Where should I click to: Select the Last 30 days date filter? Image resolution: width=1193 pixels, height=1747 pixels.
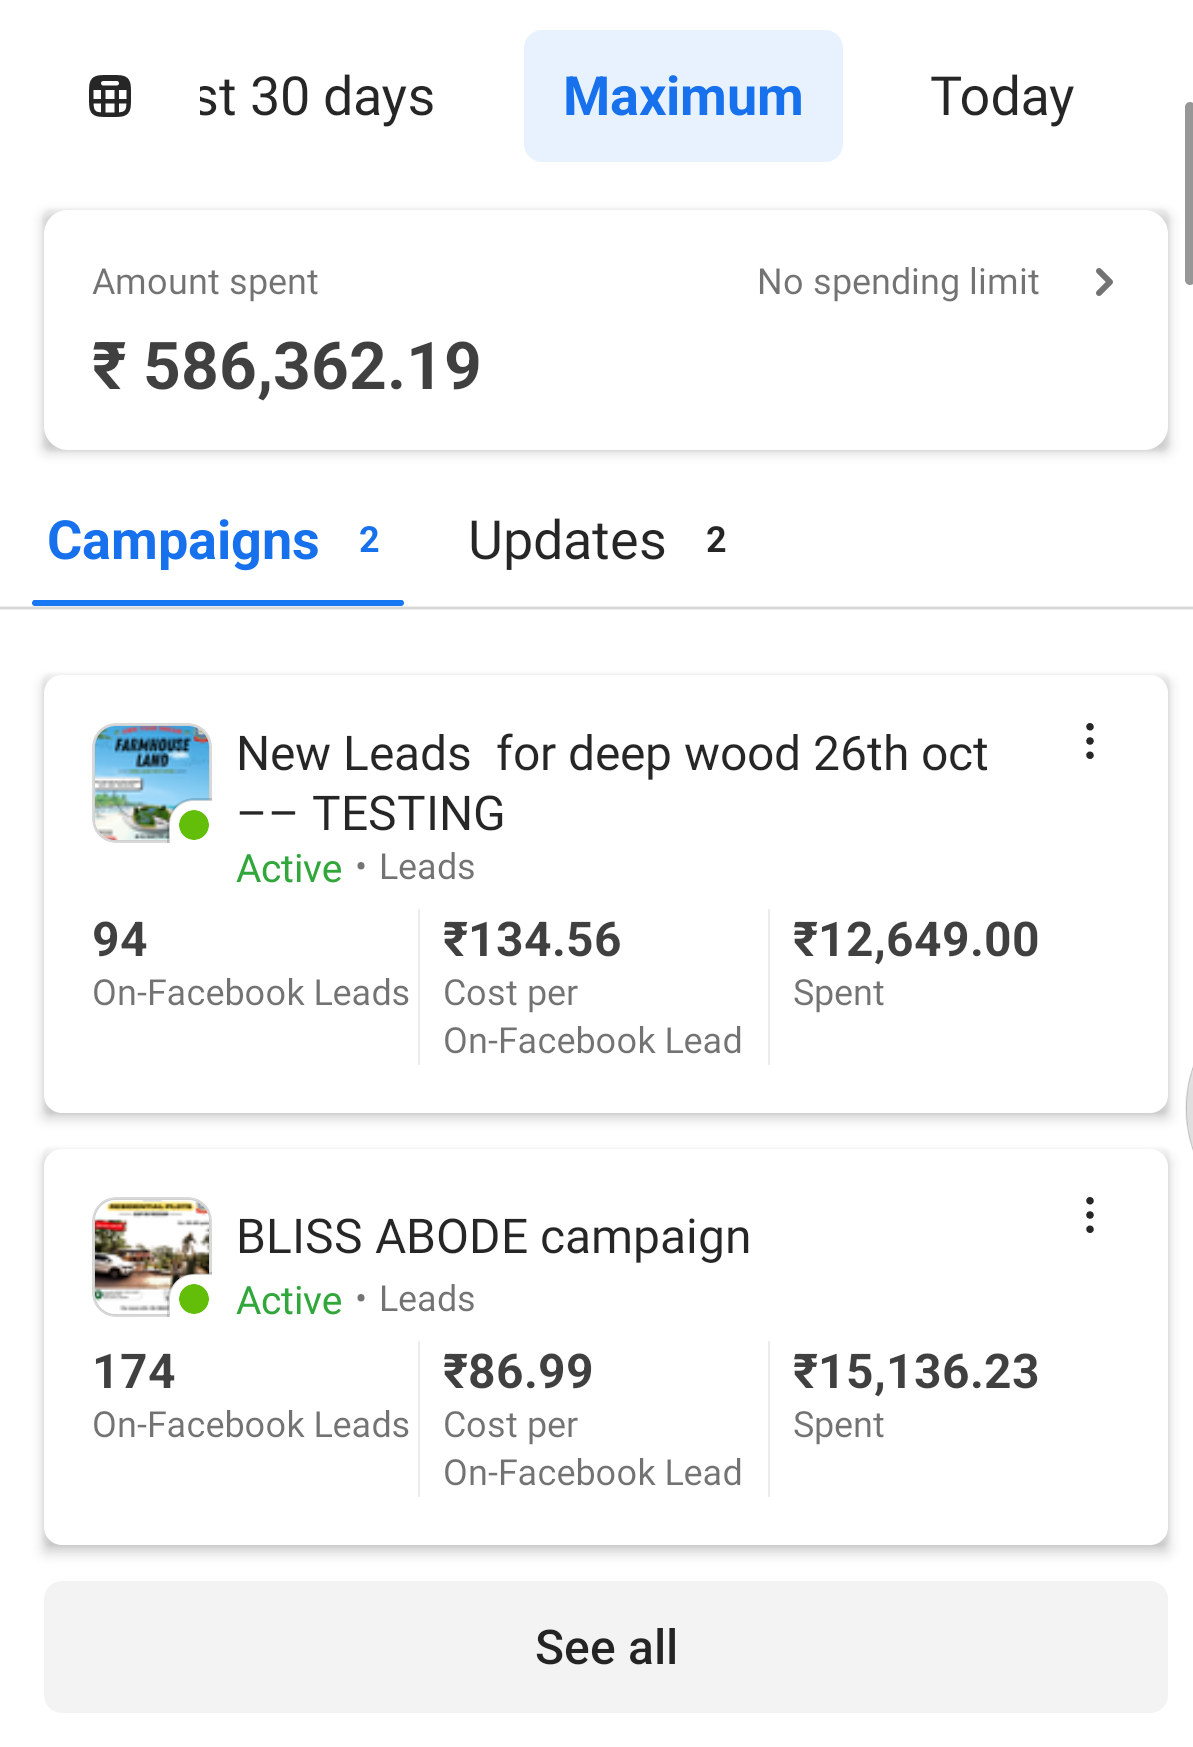(x=316, y=97)
